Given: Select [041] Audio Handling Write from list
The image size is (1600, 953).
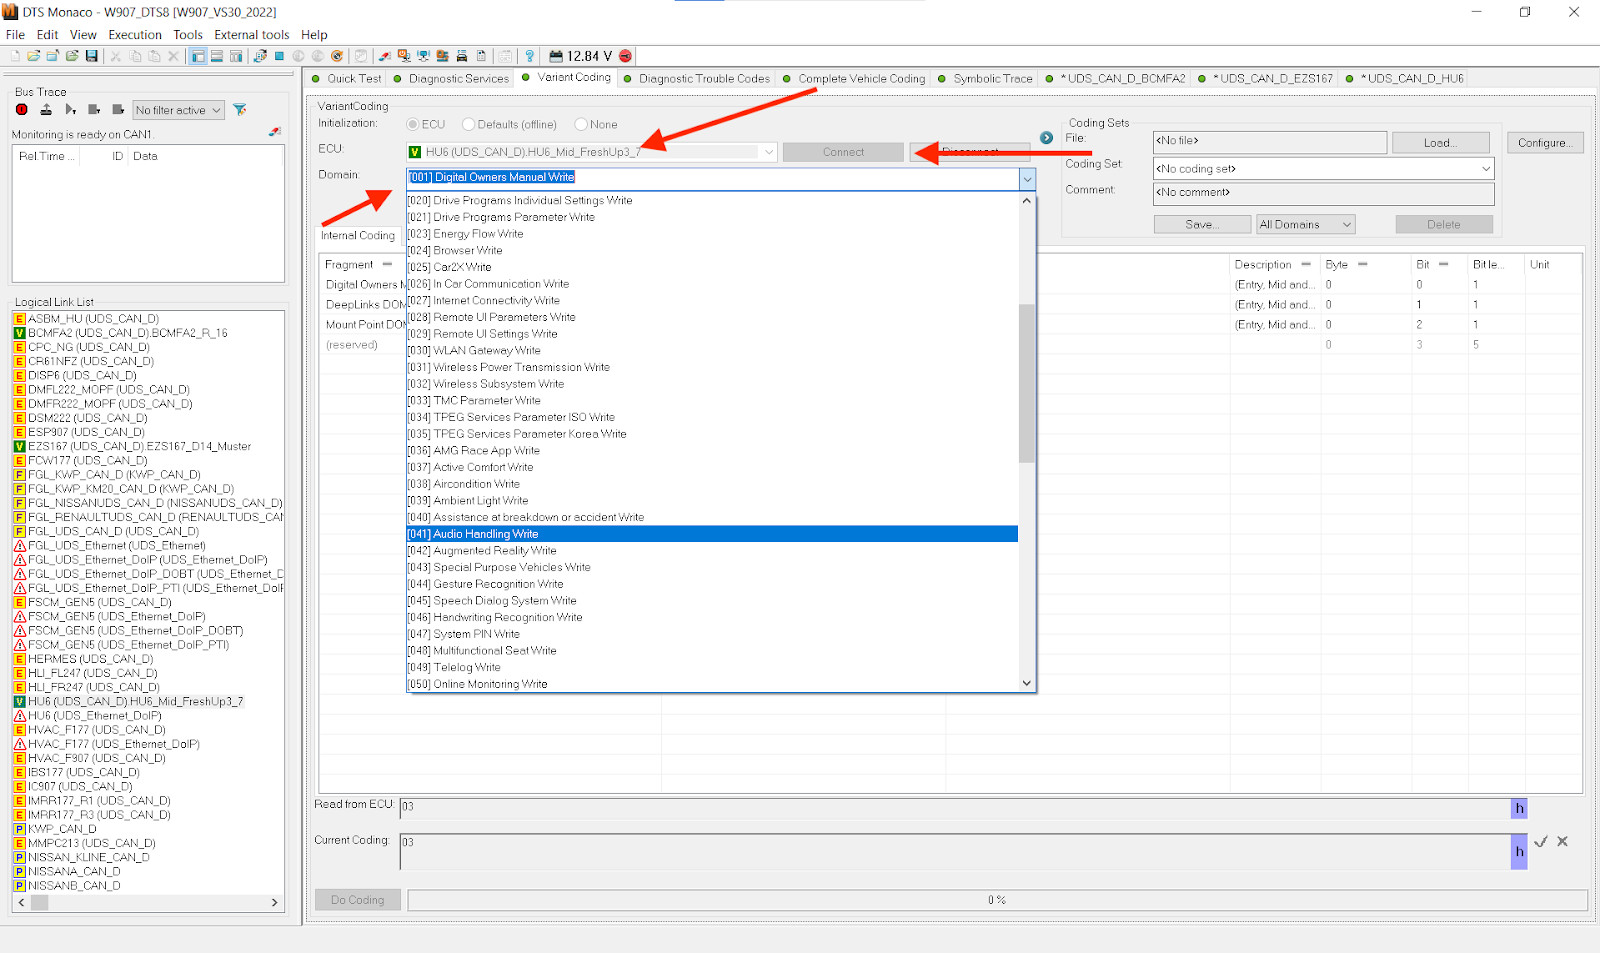Looking at the screenshot, I should point(486,534).
